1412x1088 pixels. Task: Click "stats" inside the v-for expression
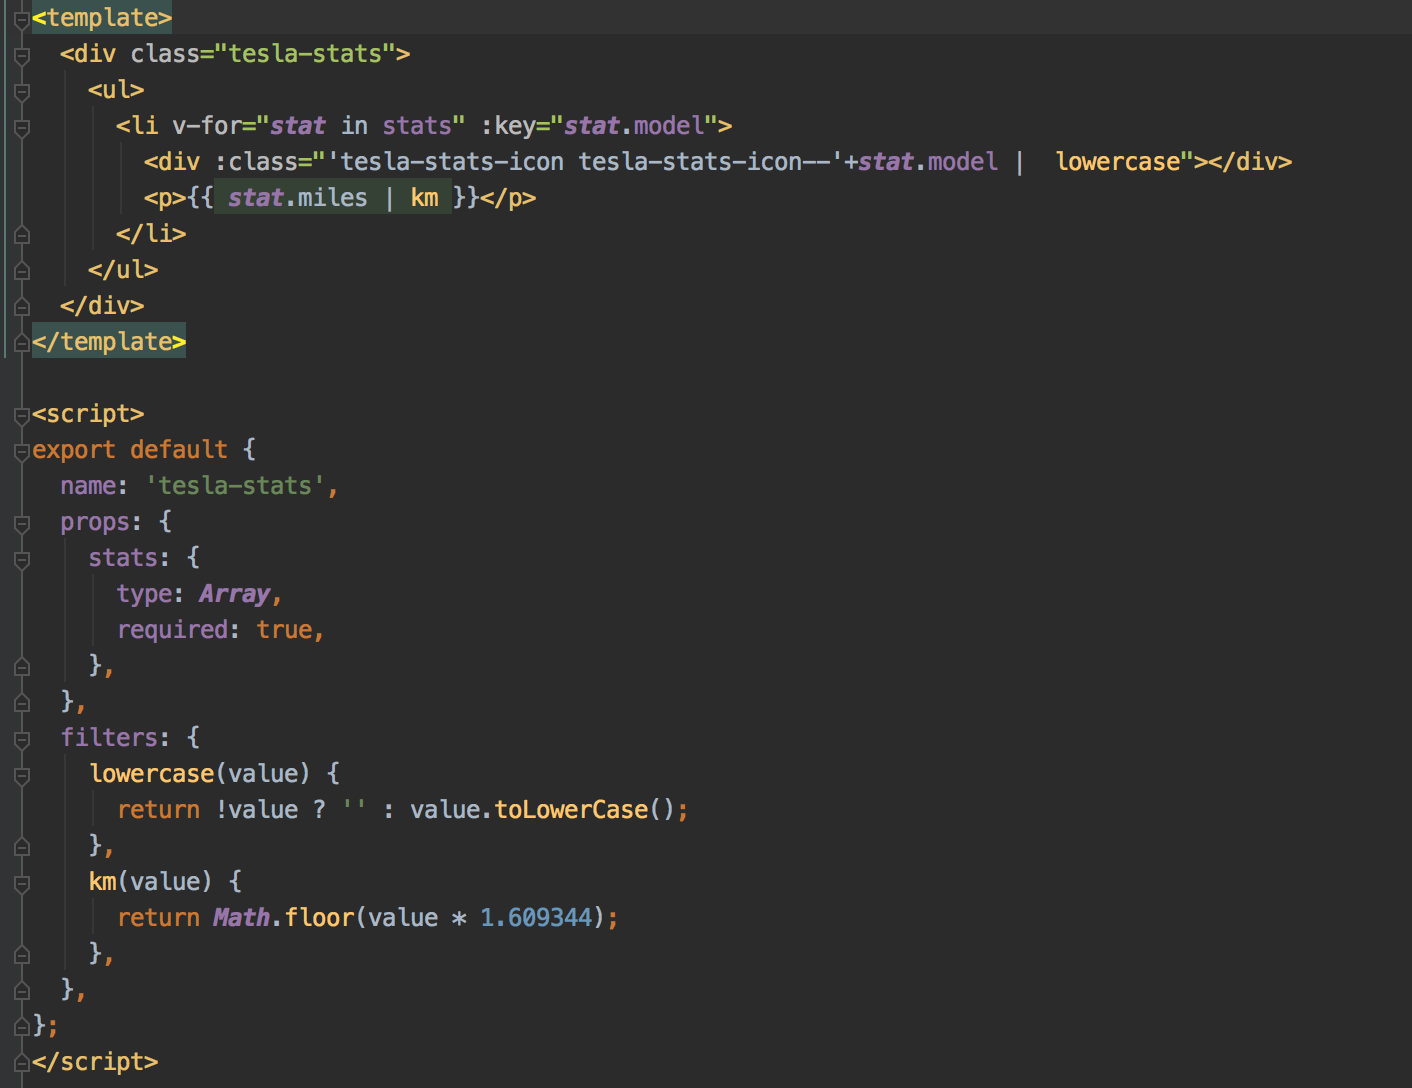pyautogui.click(x=417, y=126)
